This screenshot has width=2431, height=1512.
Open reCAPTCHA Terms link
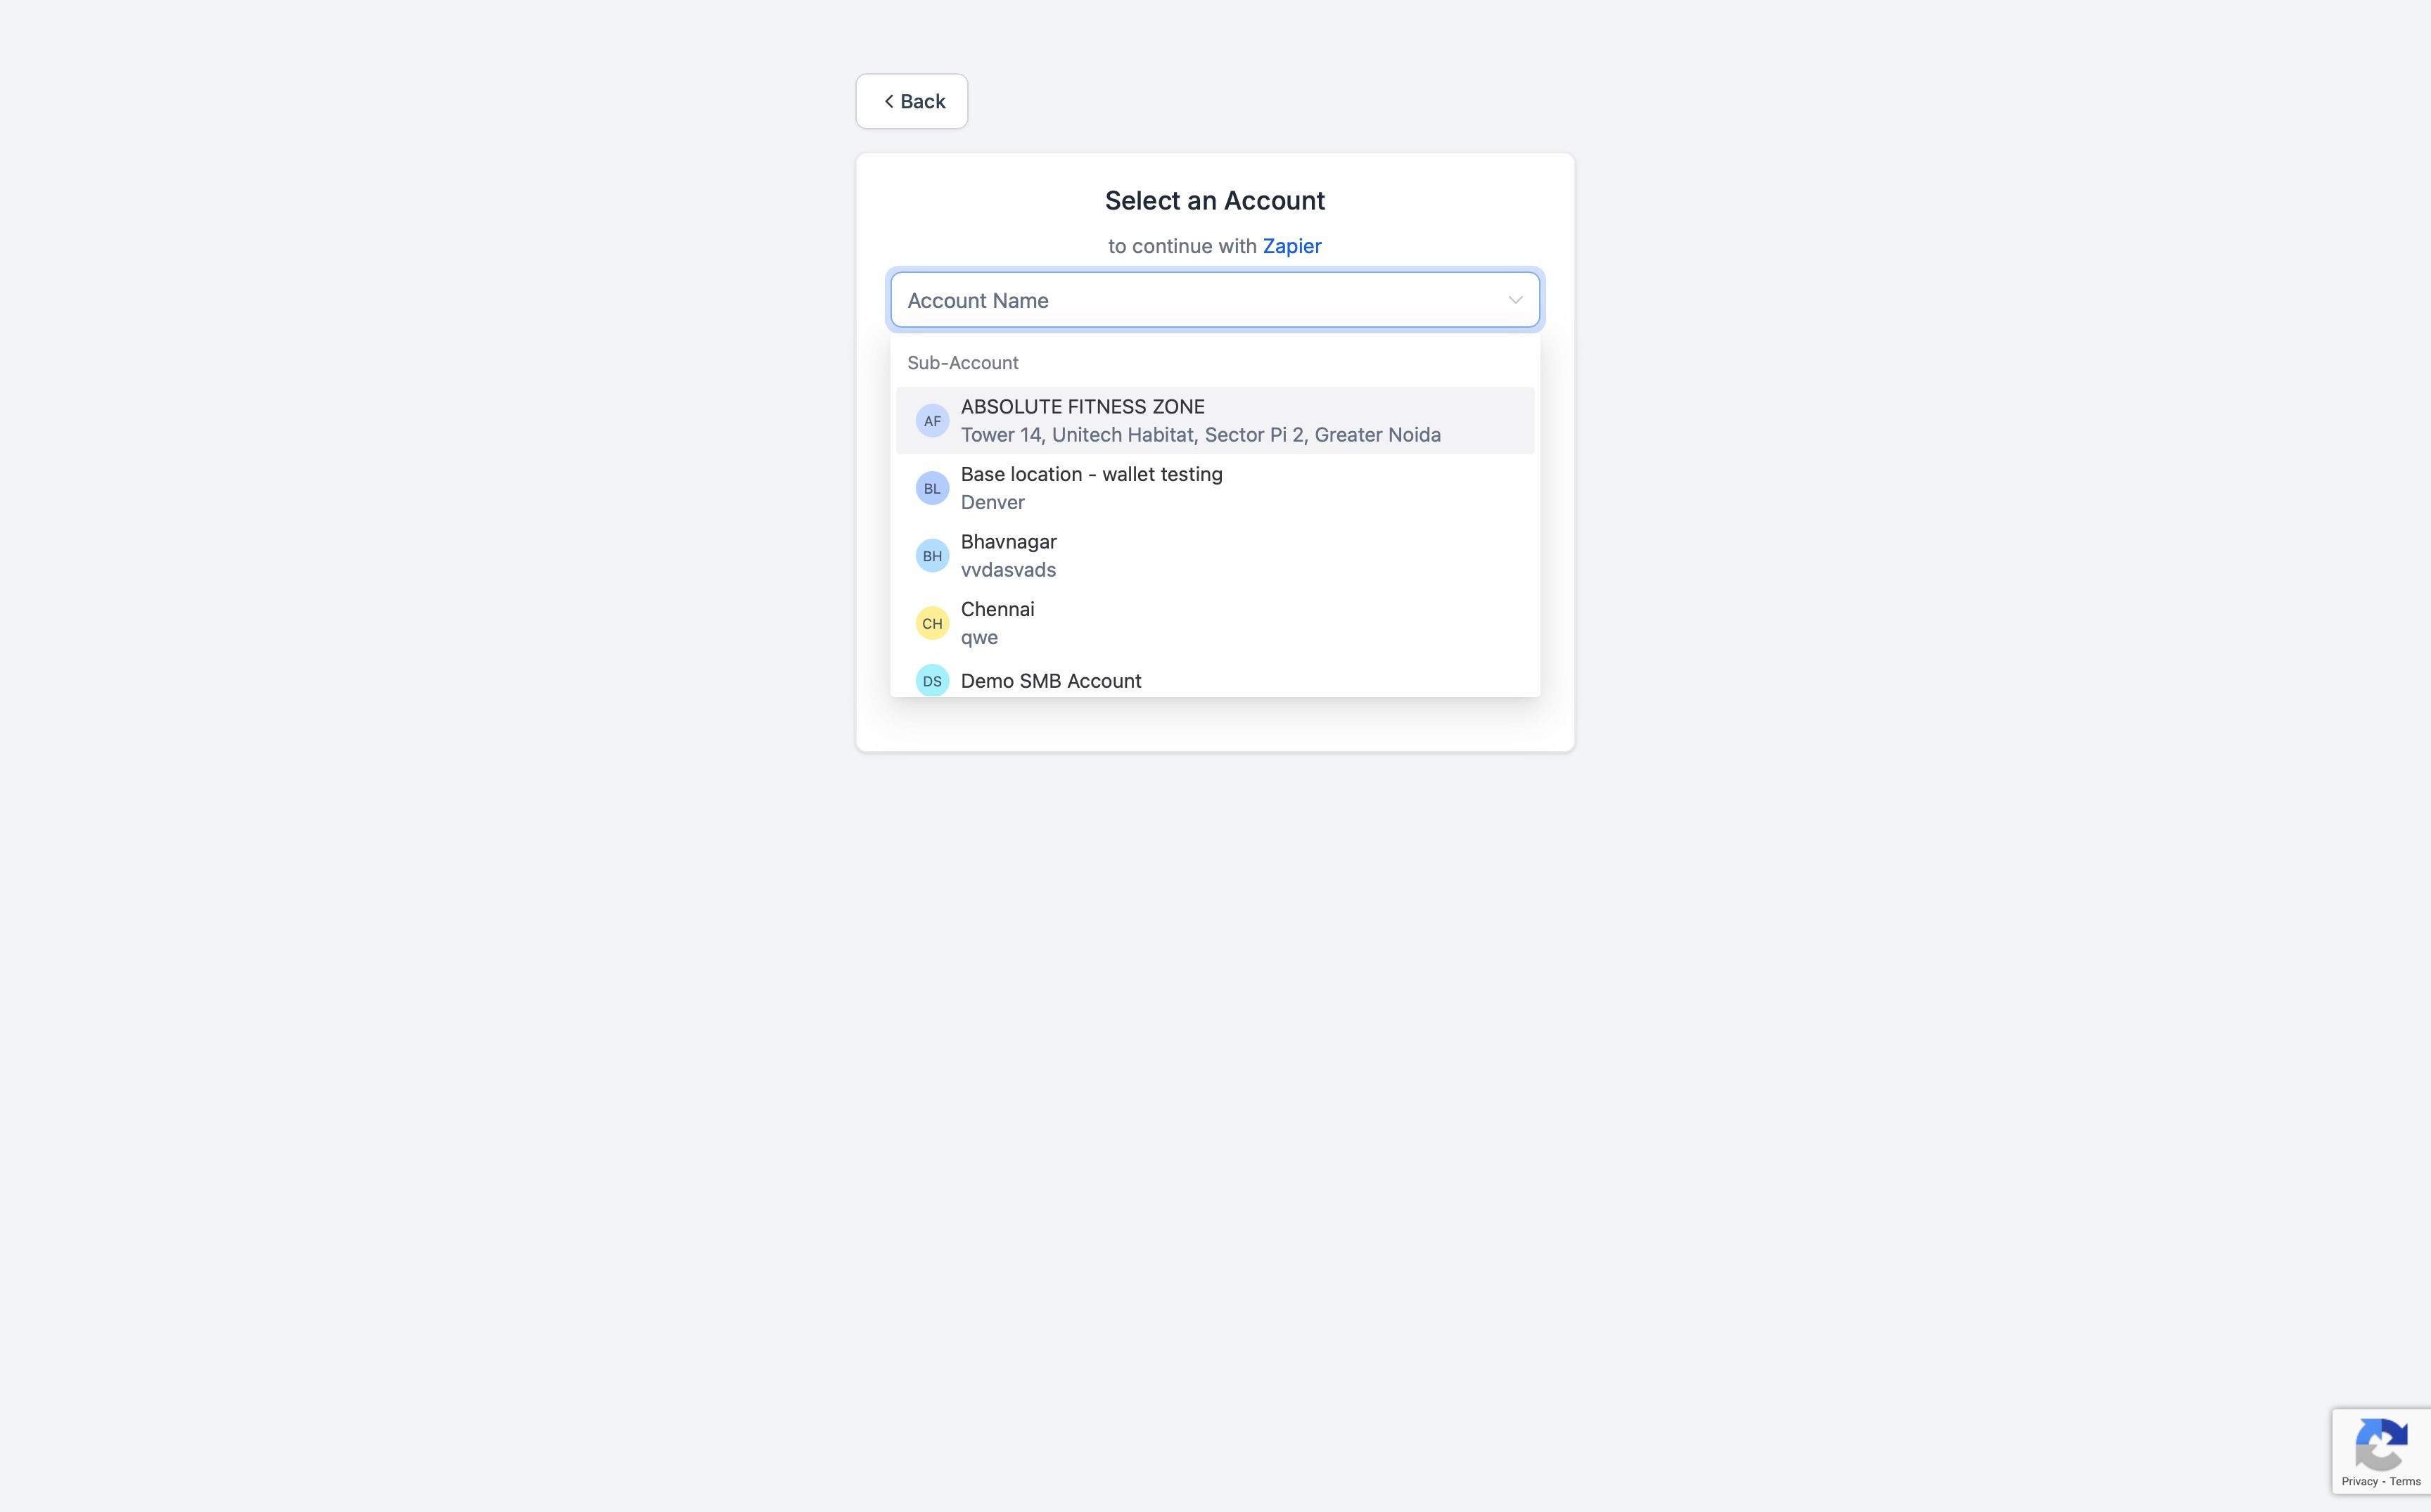[2405, 1482]
